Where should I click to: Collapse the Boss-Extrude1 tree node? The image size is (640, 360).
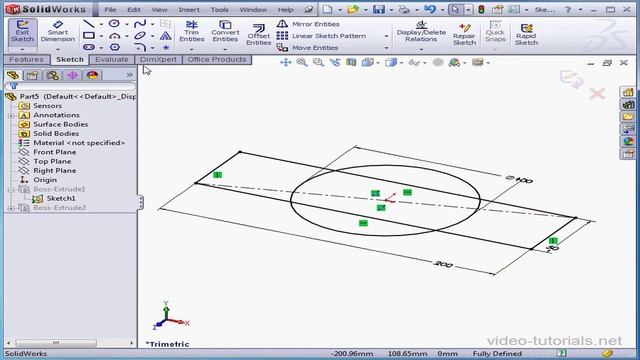pyautogui.click(x=11, y=189)
